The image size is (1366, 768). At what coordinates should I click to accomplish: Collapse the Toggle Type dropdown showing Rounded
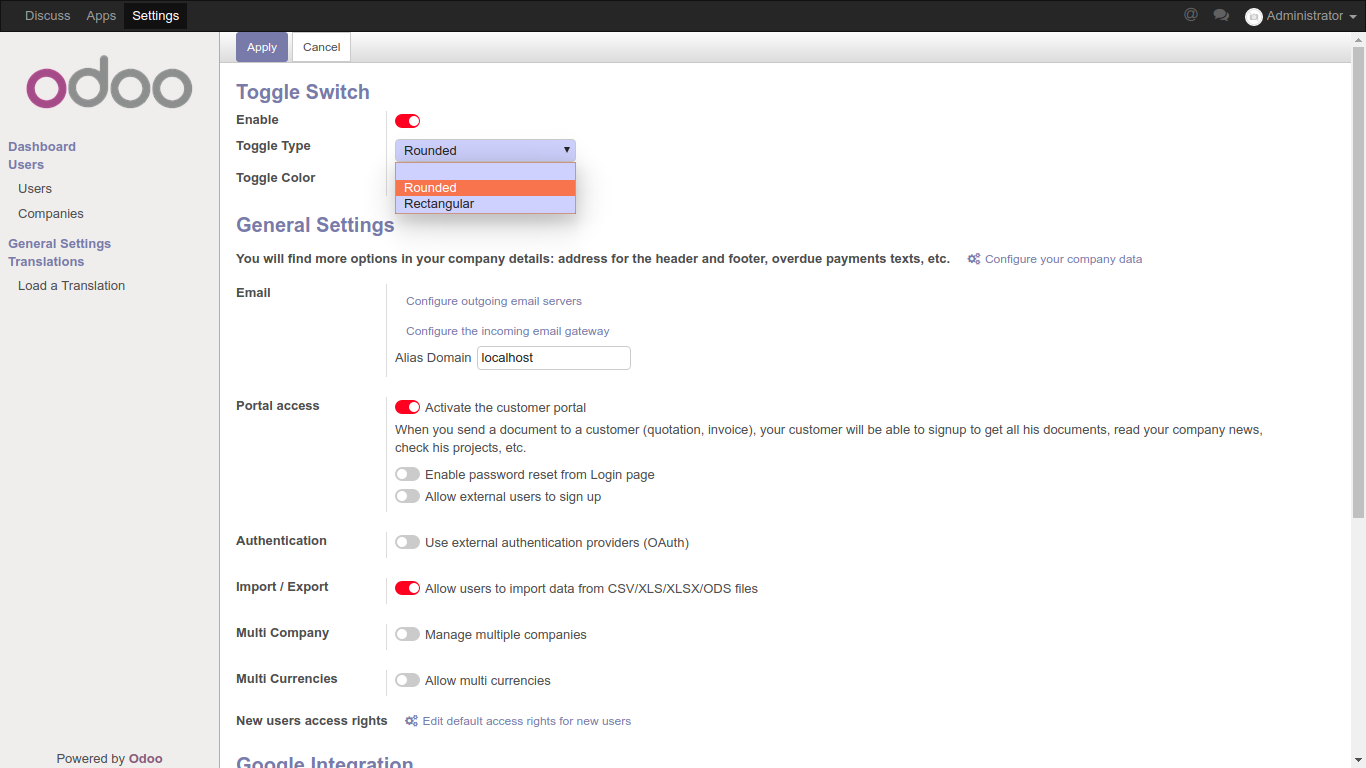click(x=485, y=150)
